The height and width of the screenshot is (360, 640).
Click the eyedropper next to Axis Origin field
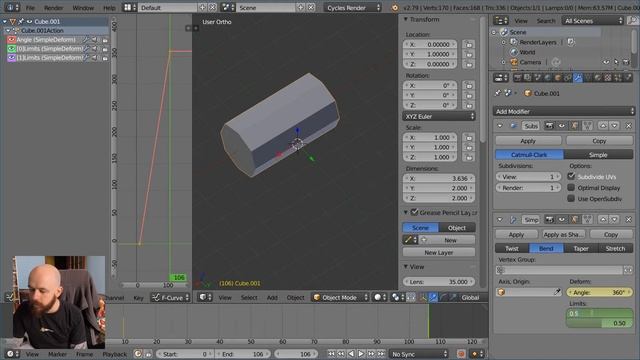click(x=557, y=292)
